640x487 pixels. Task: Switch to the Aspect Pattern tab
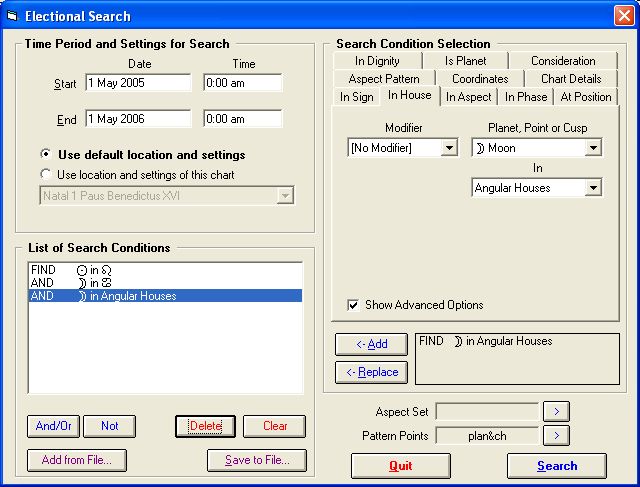[x=384, y=79]
